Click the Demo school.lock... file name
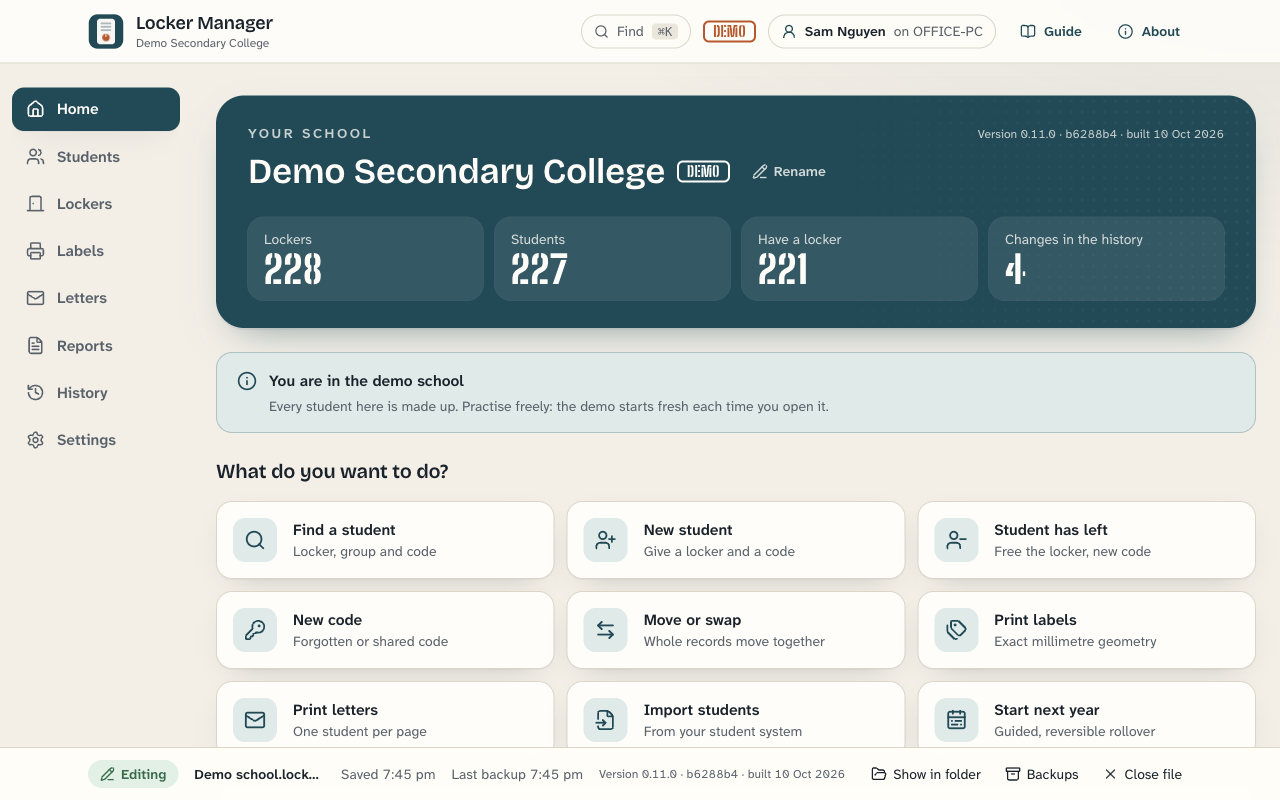This screenshot has height=800, width=1280. (257, 774)
